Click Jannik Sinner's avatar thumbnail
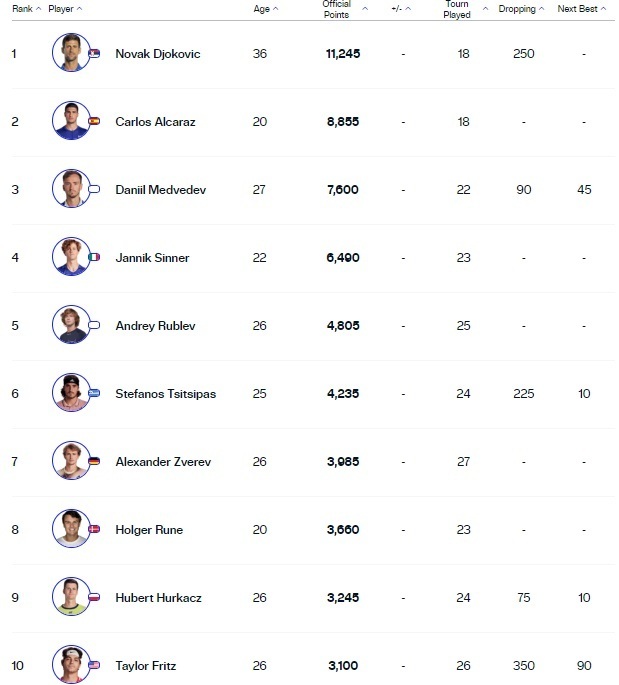 pyautogui.click(x=70, y=257)
